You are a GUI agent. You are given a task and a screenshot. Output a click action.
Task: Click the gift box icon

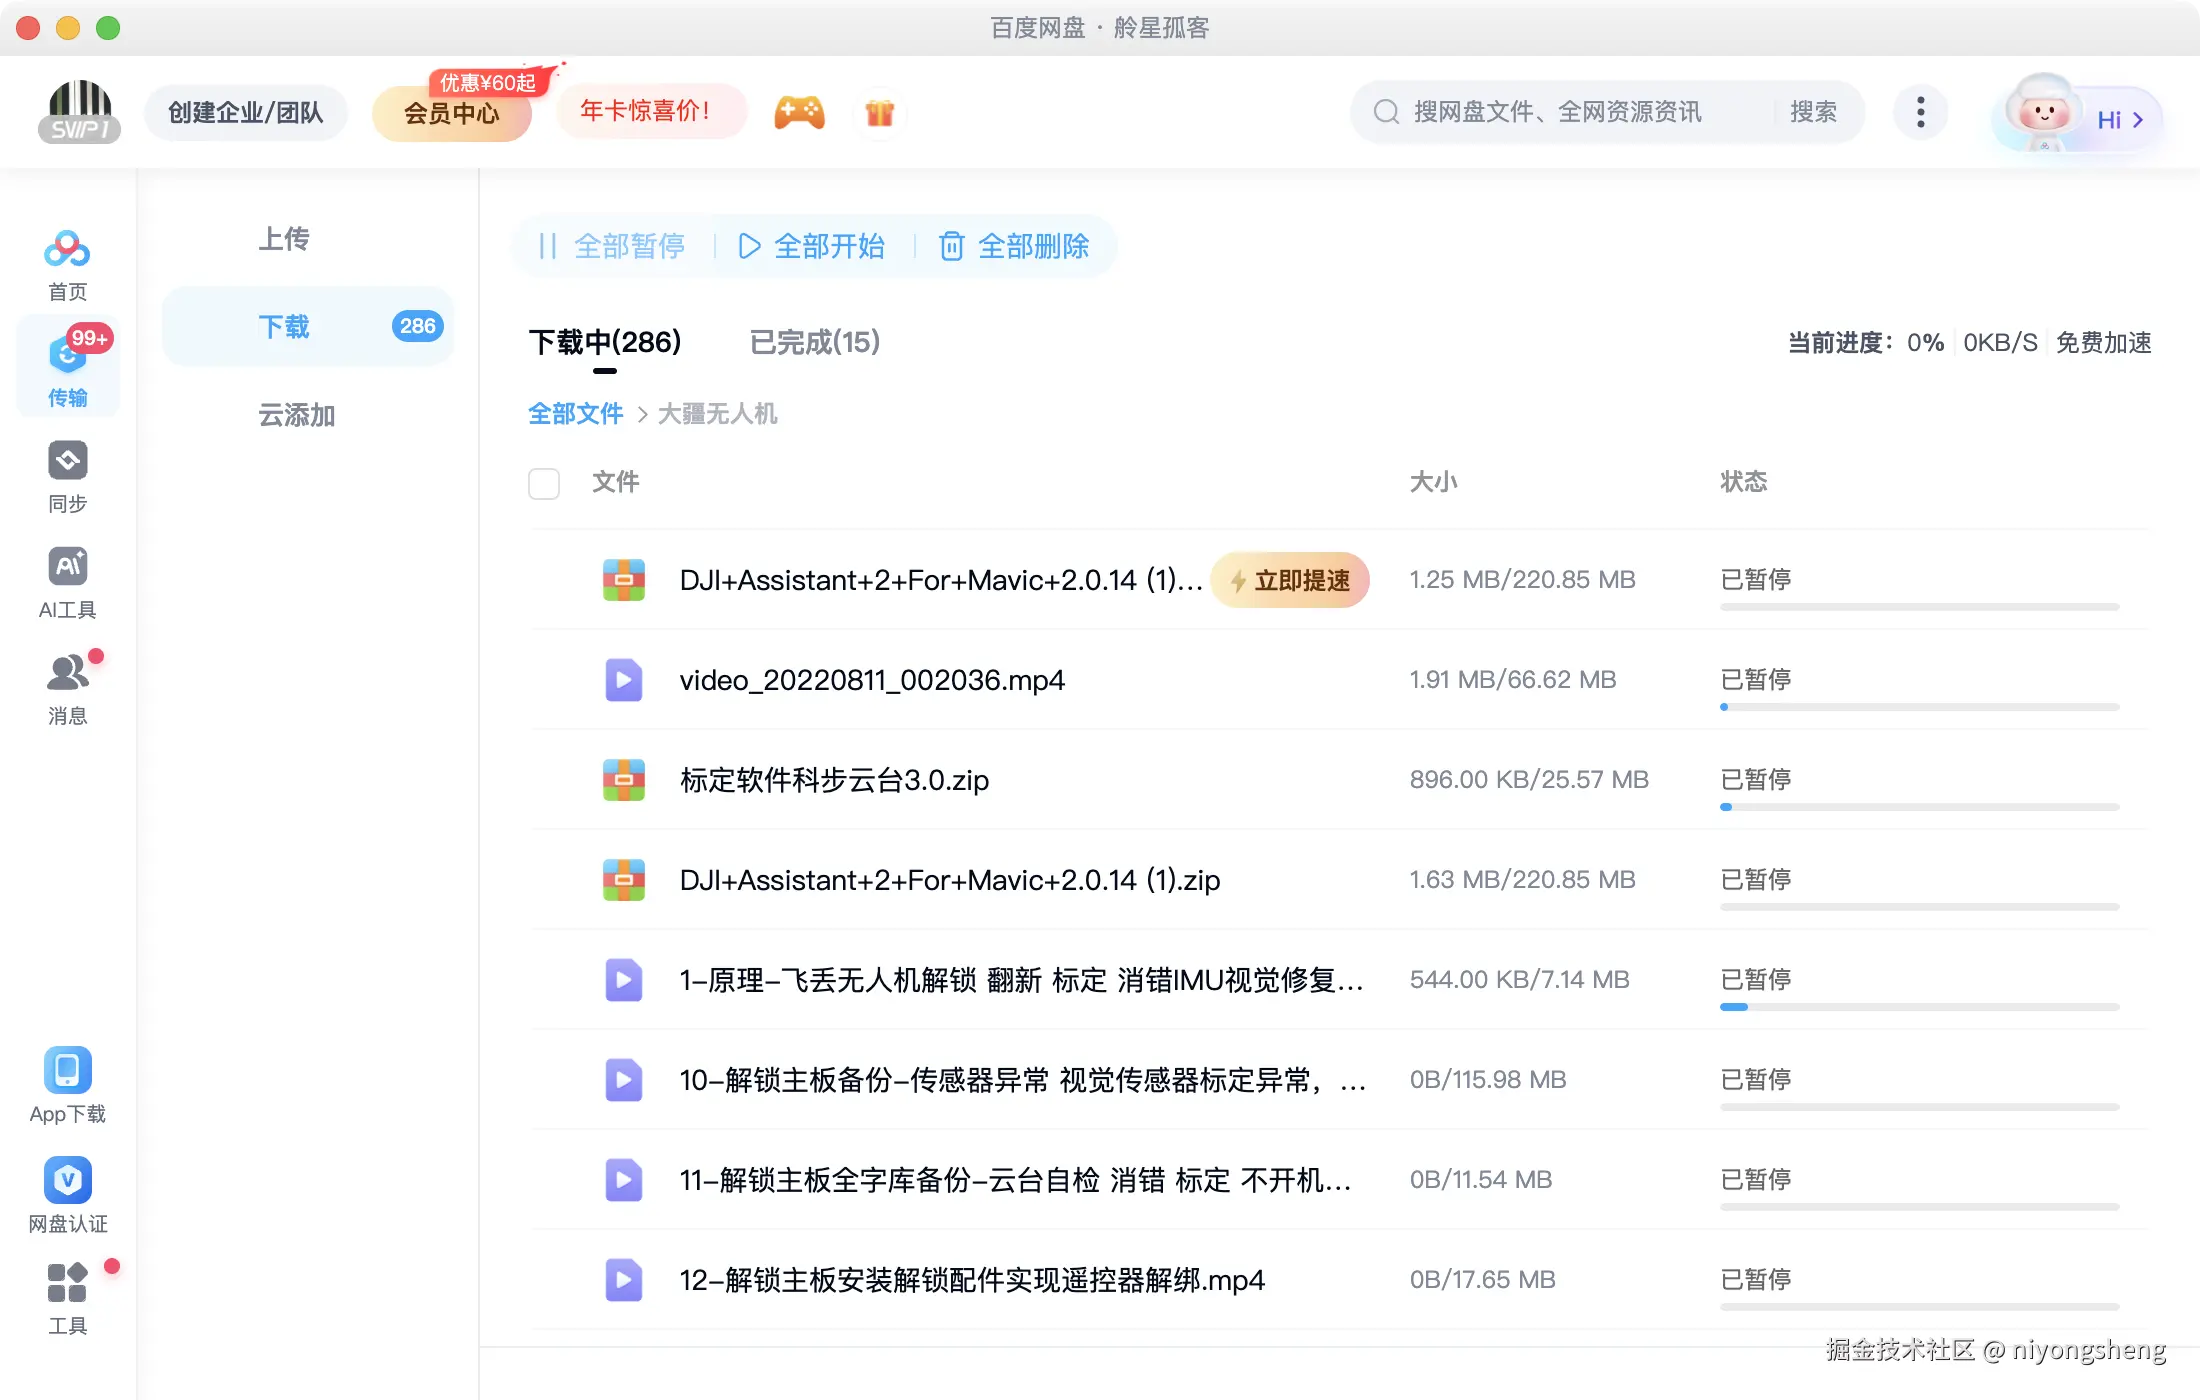(879, 112)
